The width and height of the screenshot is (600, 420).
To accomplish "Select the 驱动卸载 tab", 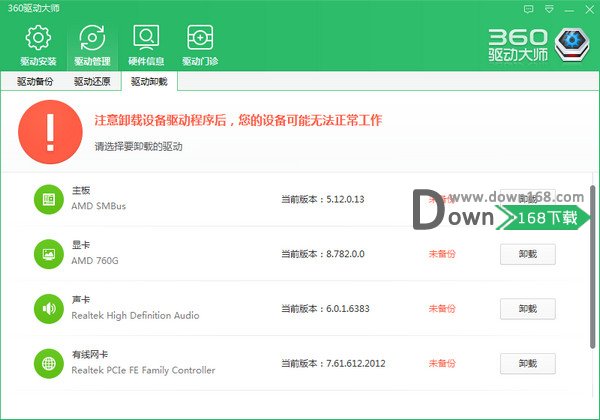I will [149, 81].
